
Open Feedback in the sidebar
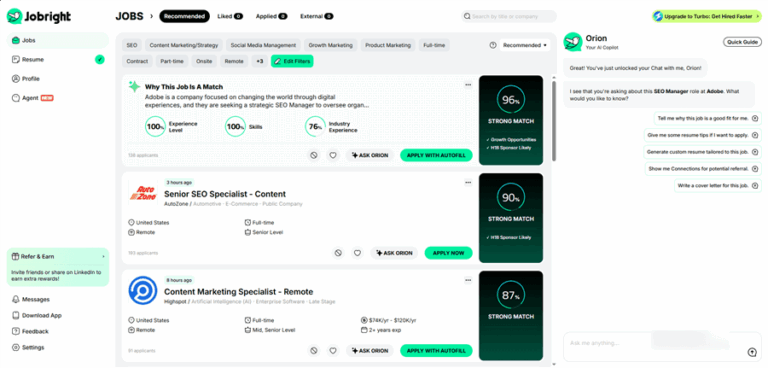(x=30, y=332)
